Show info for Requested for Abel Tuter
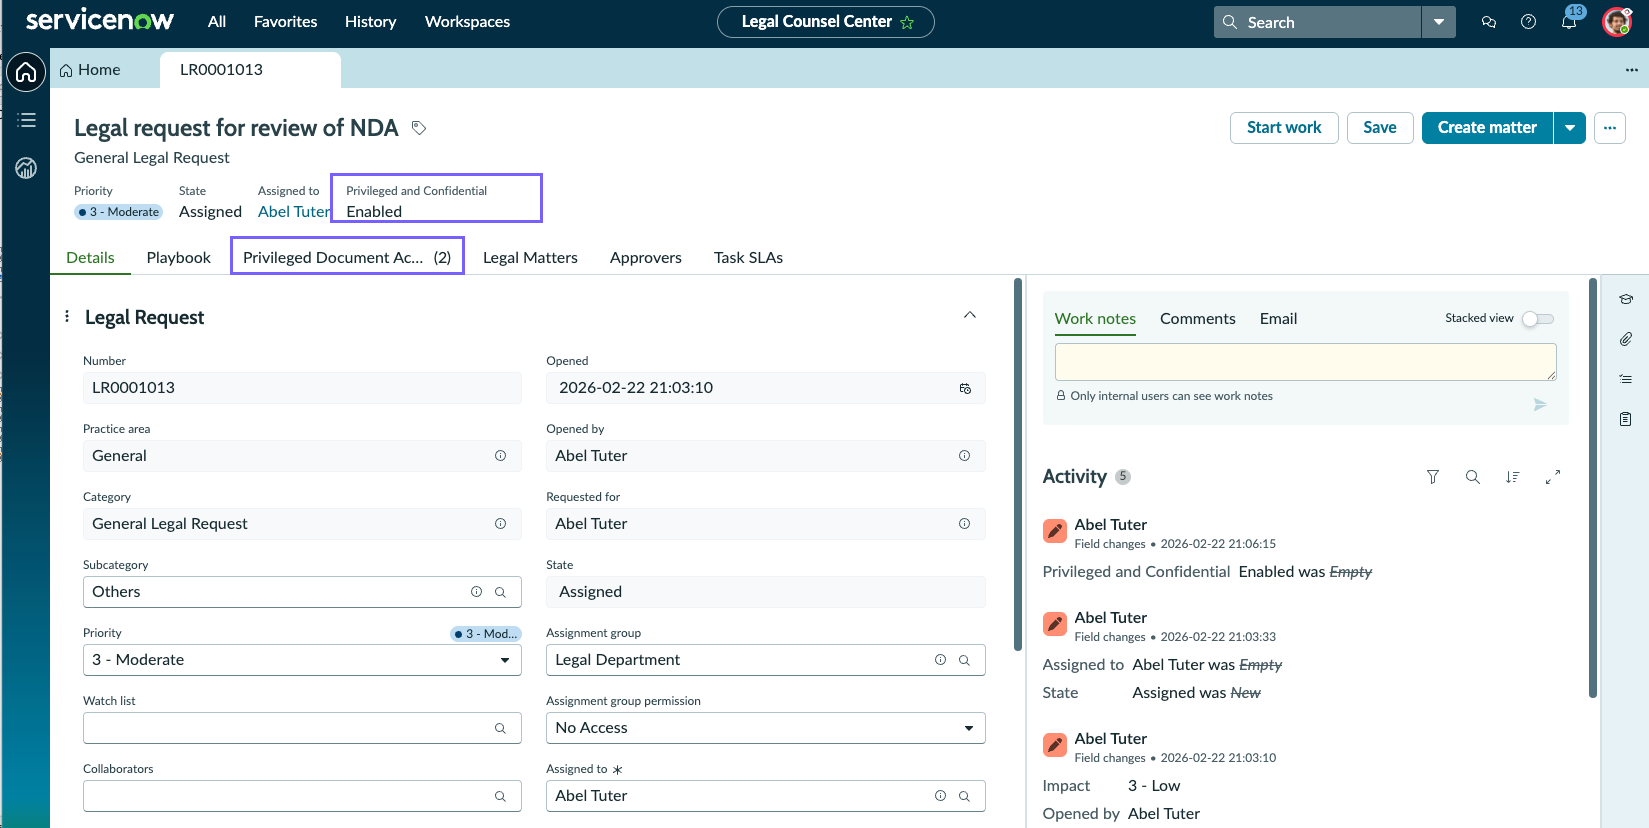 click(x=964, y=524)
